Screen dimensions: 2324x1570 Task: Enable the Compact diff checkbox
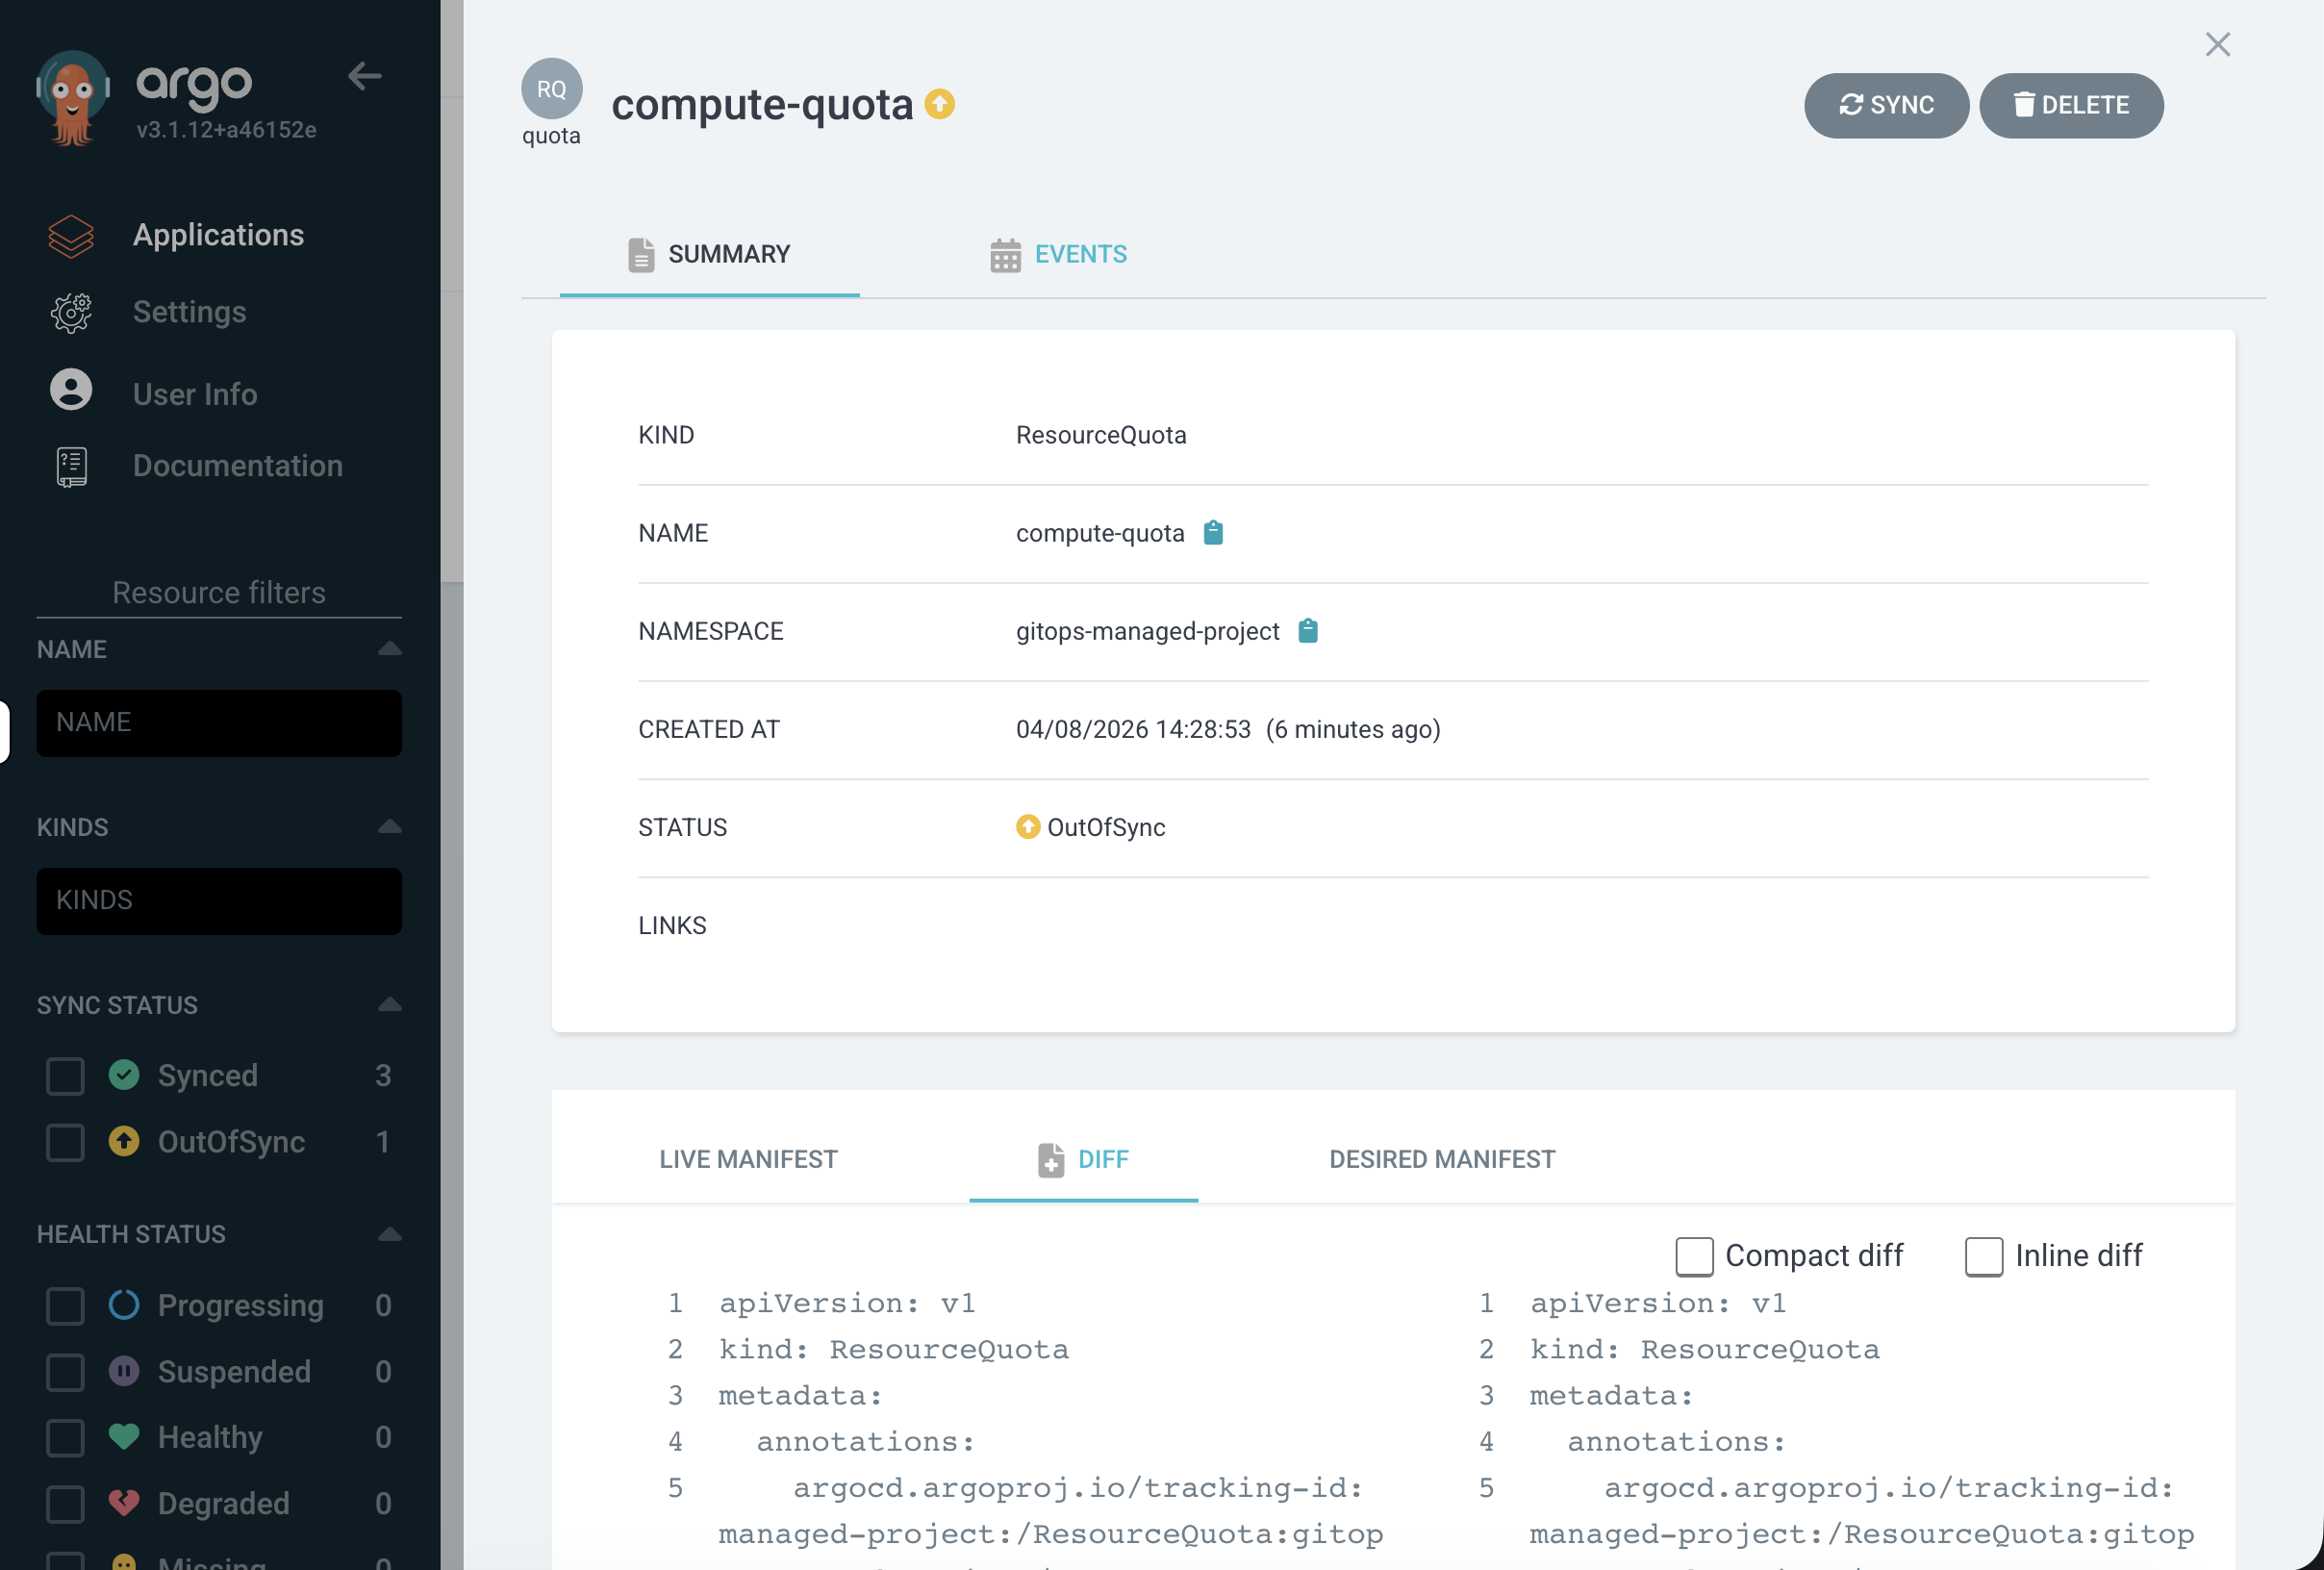(x=1694, y=1257)
